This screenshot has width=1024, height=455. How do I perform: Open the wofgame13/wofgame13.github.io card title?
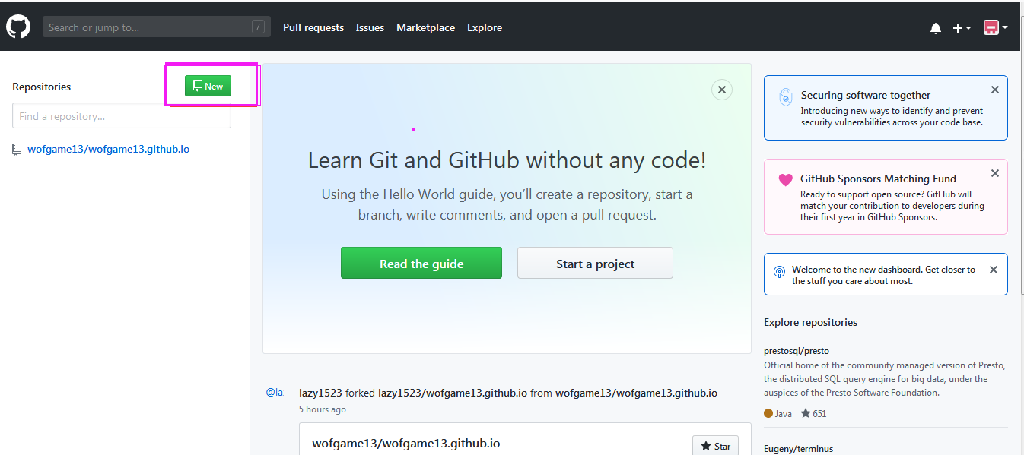[406, 444]
